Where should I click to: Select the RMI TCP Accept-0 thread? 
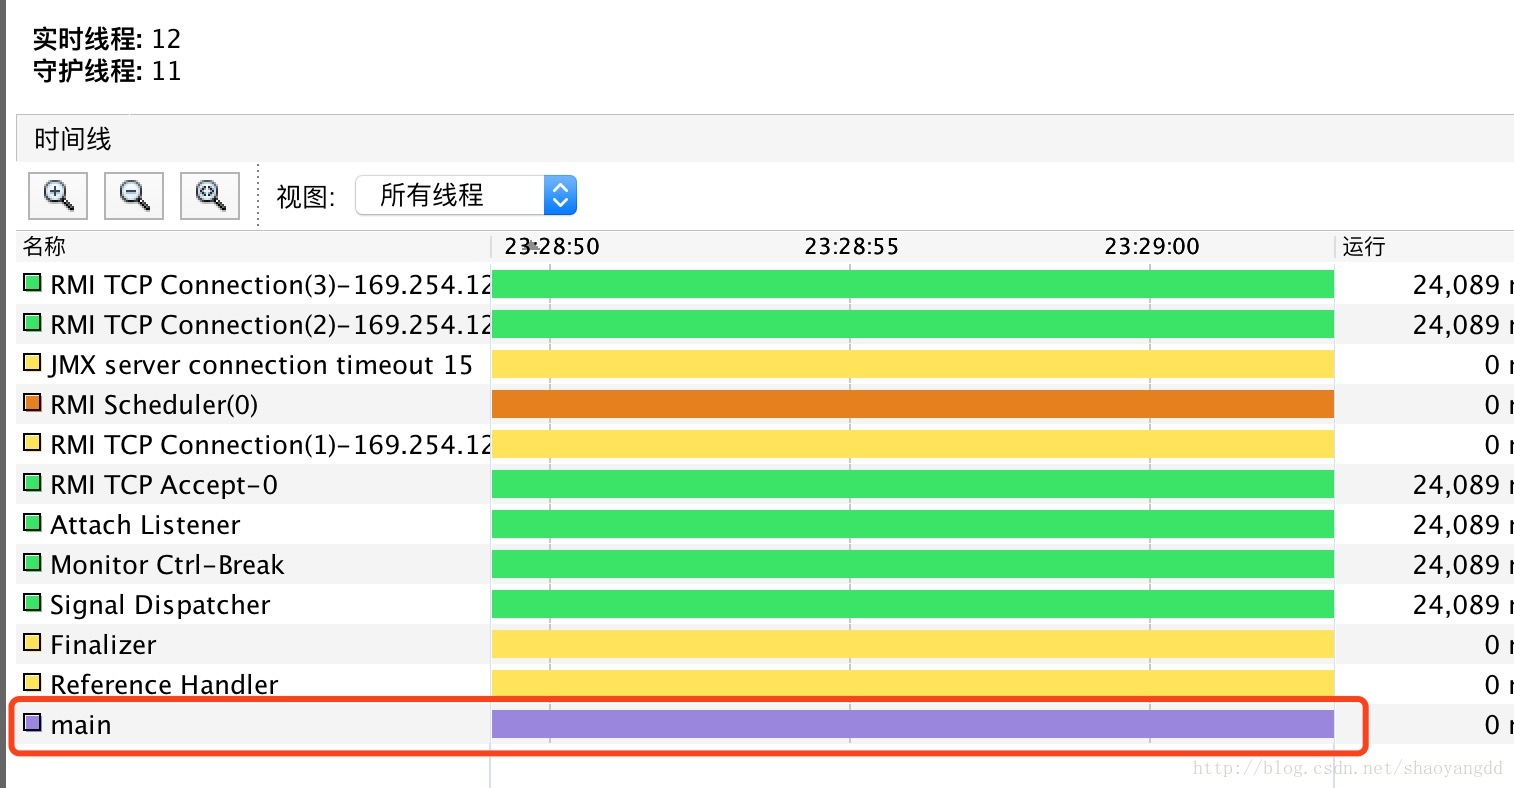[x=164, y=485]
